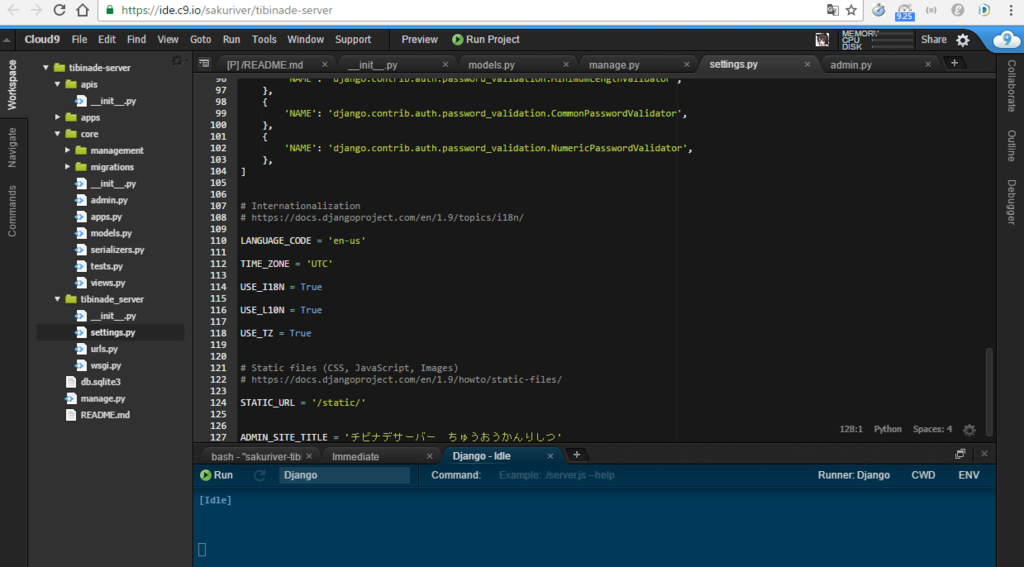
Task: Collapse the top menu bar arrow
Action: point(7,40)
